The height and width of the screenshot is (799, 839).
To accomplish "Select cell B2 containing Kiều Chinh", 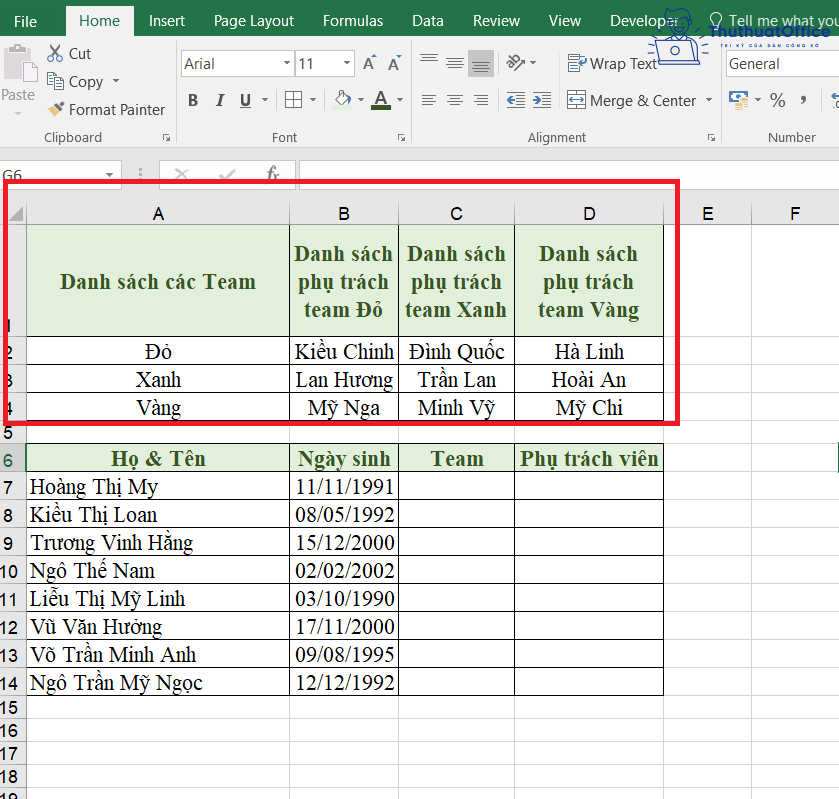I will click(344, 351).
